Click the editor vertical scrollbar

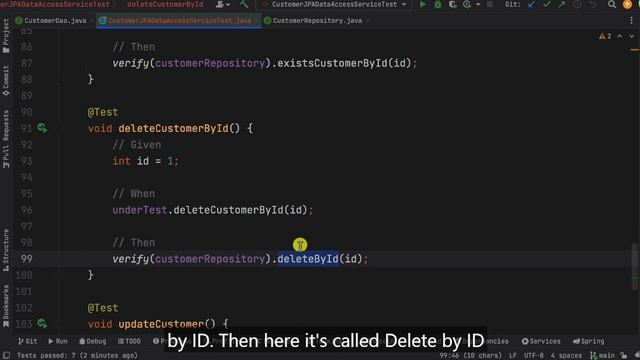click(634, 266)
